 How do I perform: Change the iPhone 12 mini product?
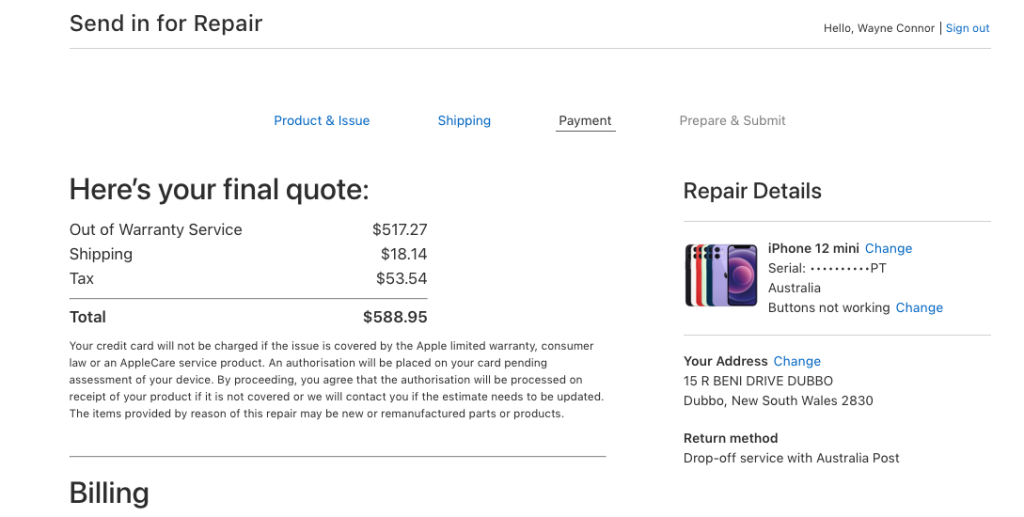(888, 249)
